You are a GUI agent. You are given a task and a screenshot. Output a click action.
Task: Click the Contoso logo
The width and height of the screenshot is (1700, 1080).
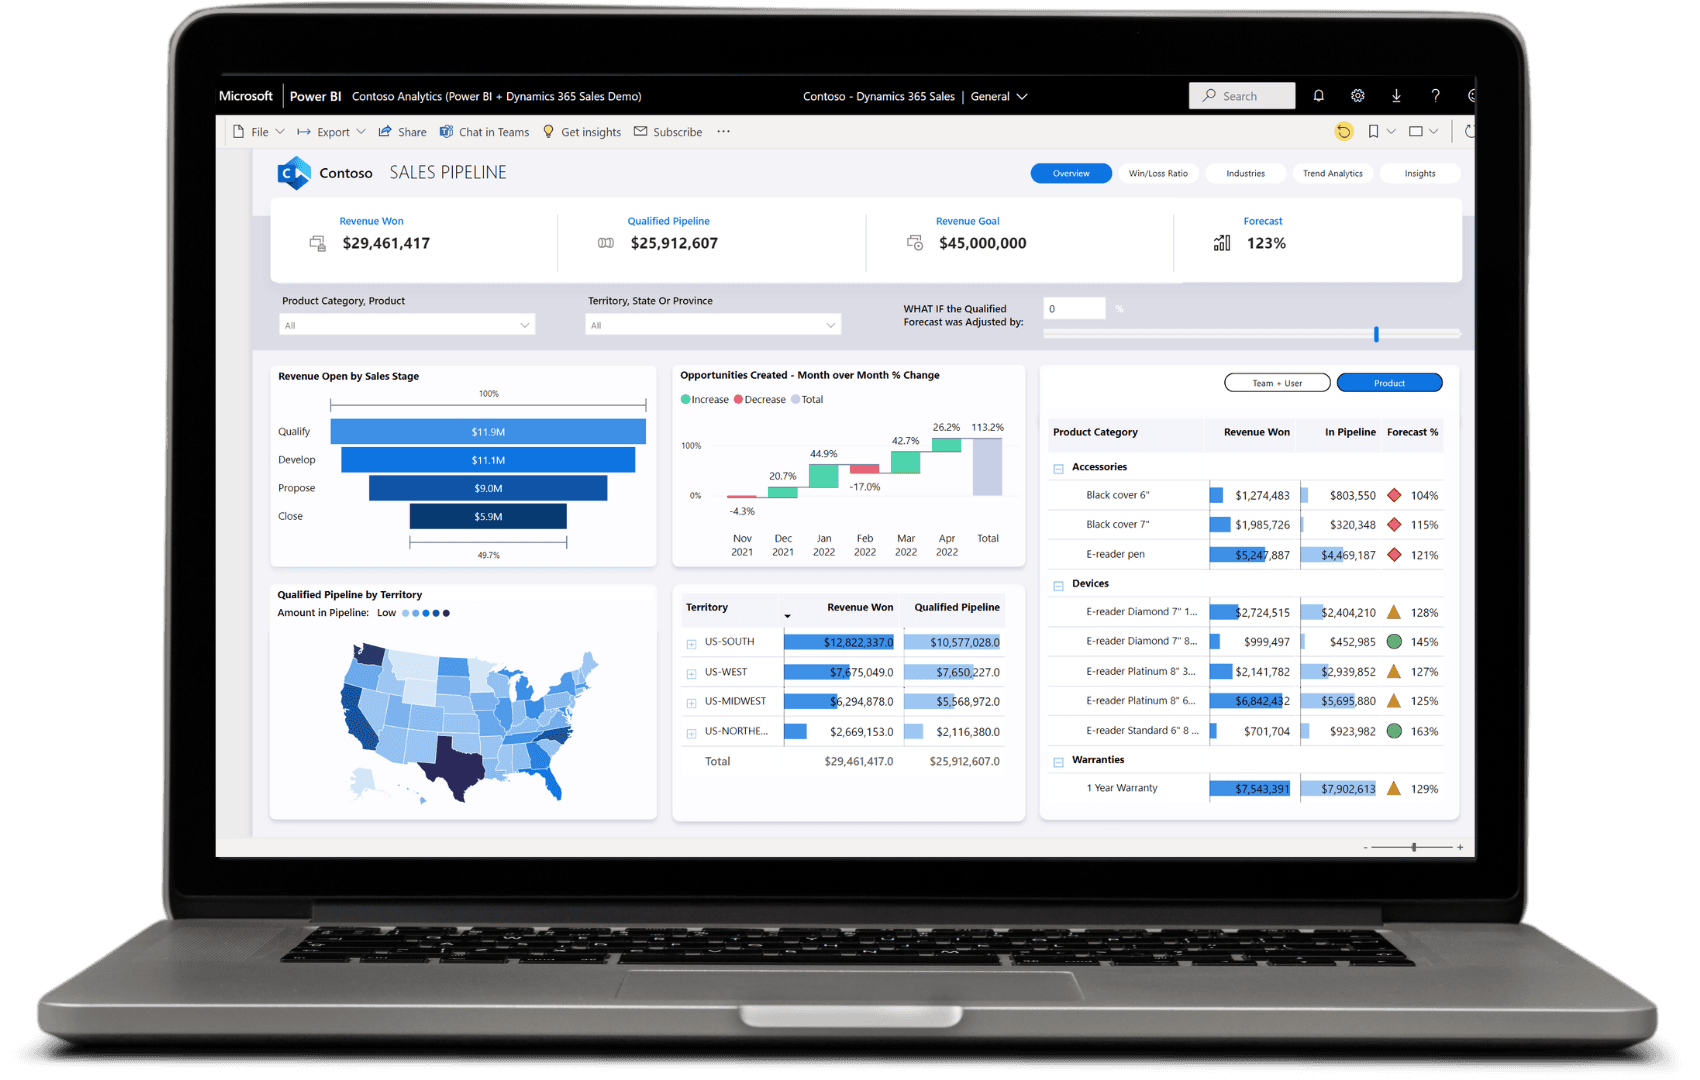(294, 173)
